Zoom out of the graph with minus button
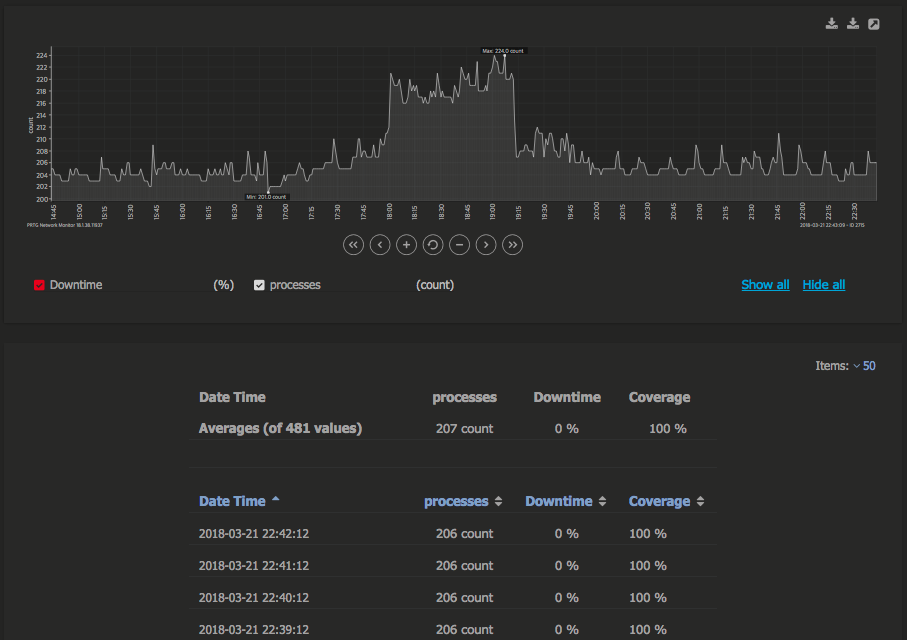 459,244
